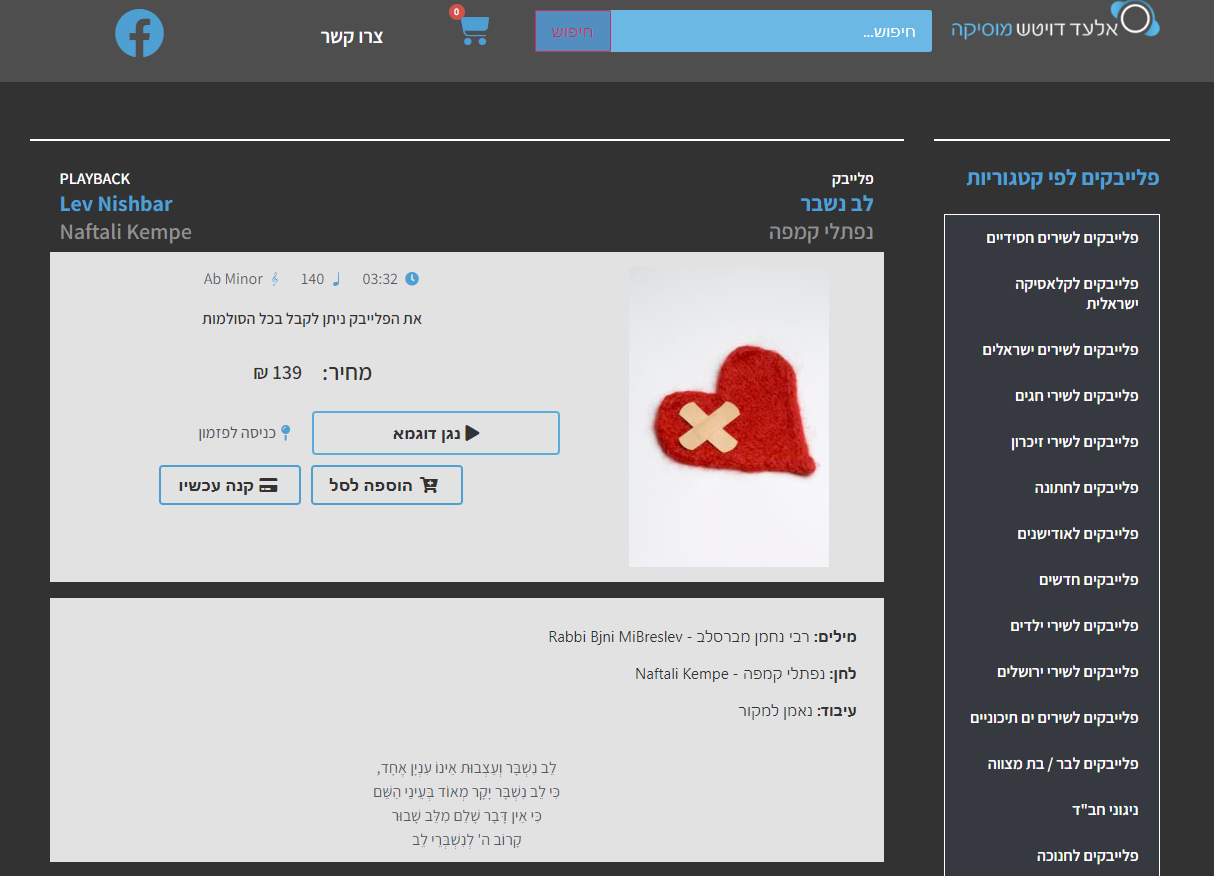Click the music note icon beside 140
The height and width of the screenshot is (876, 1214).
point(336,279)
